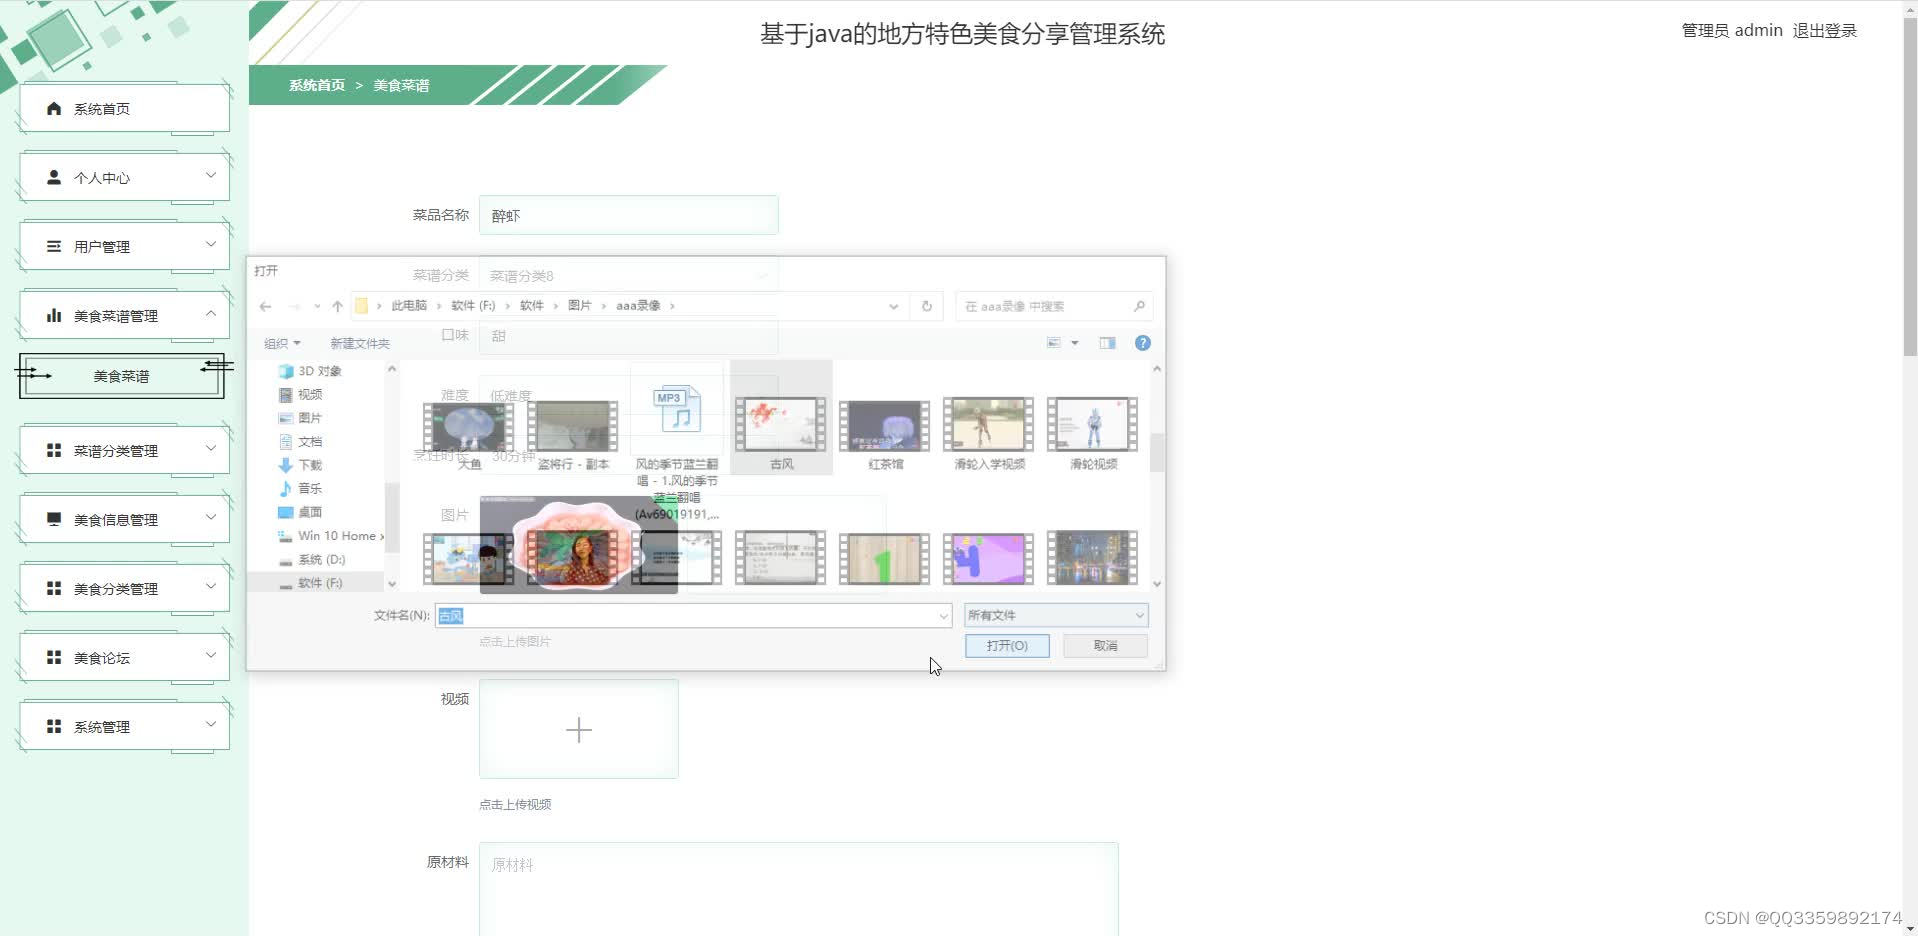Open the address bar history dropdown chevron
This screenshot has height=936, width=1918.
point(893,306)
